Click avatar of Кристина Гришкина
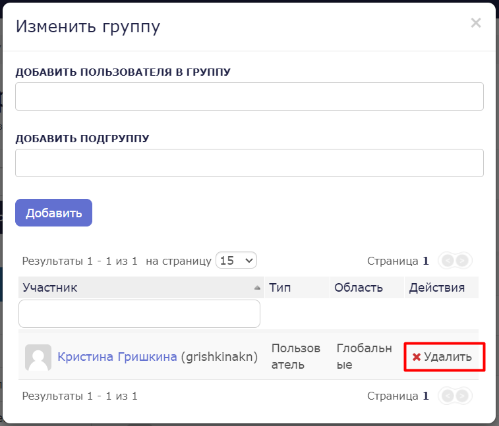 tap(38, 357)
